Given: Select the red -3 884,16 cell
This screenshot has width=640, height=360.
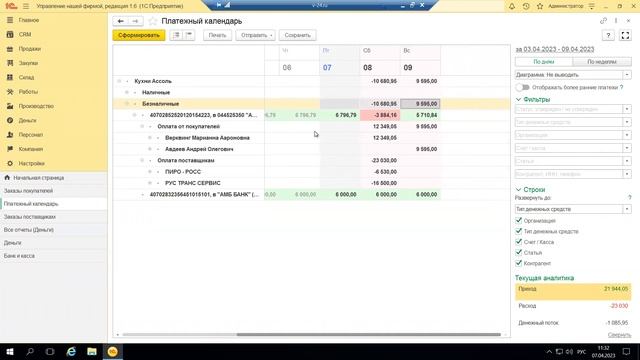Looking at the screenshot, I should [x=380, y=115].
